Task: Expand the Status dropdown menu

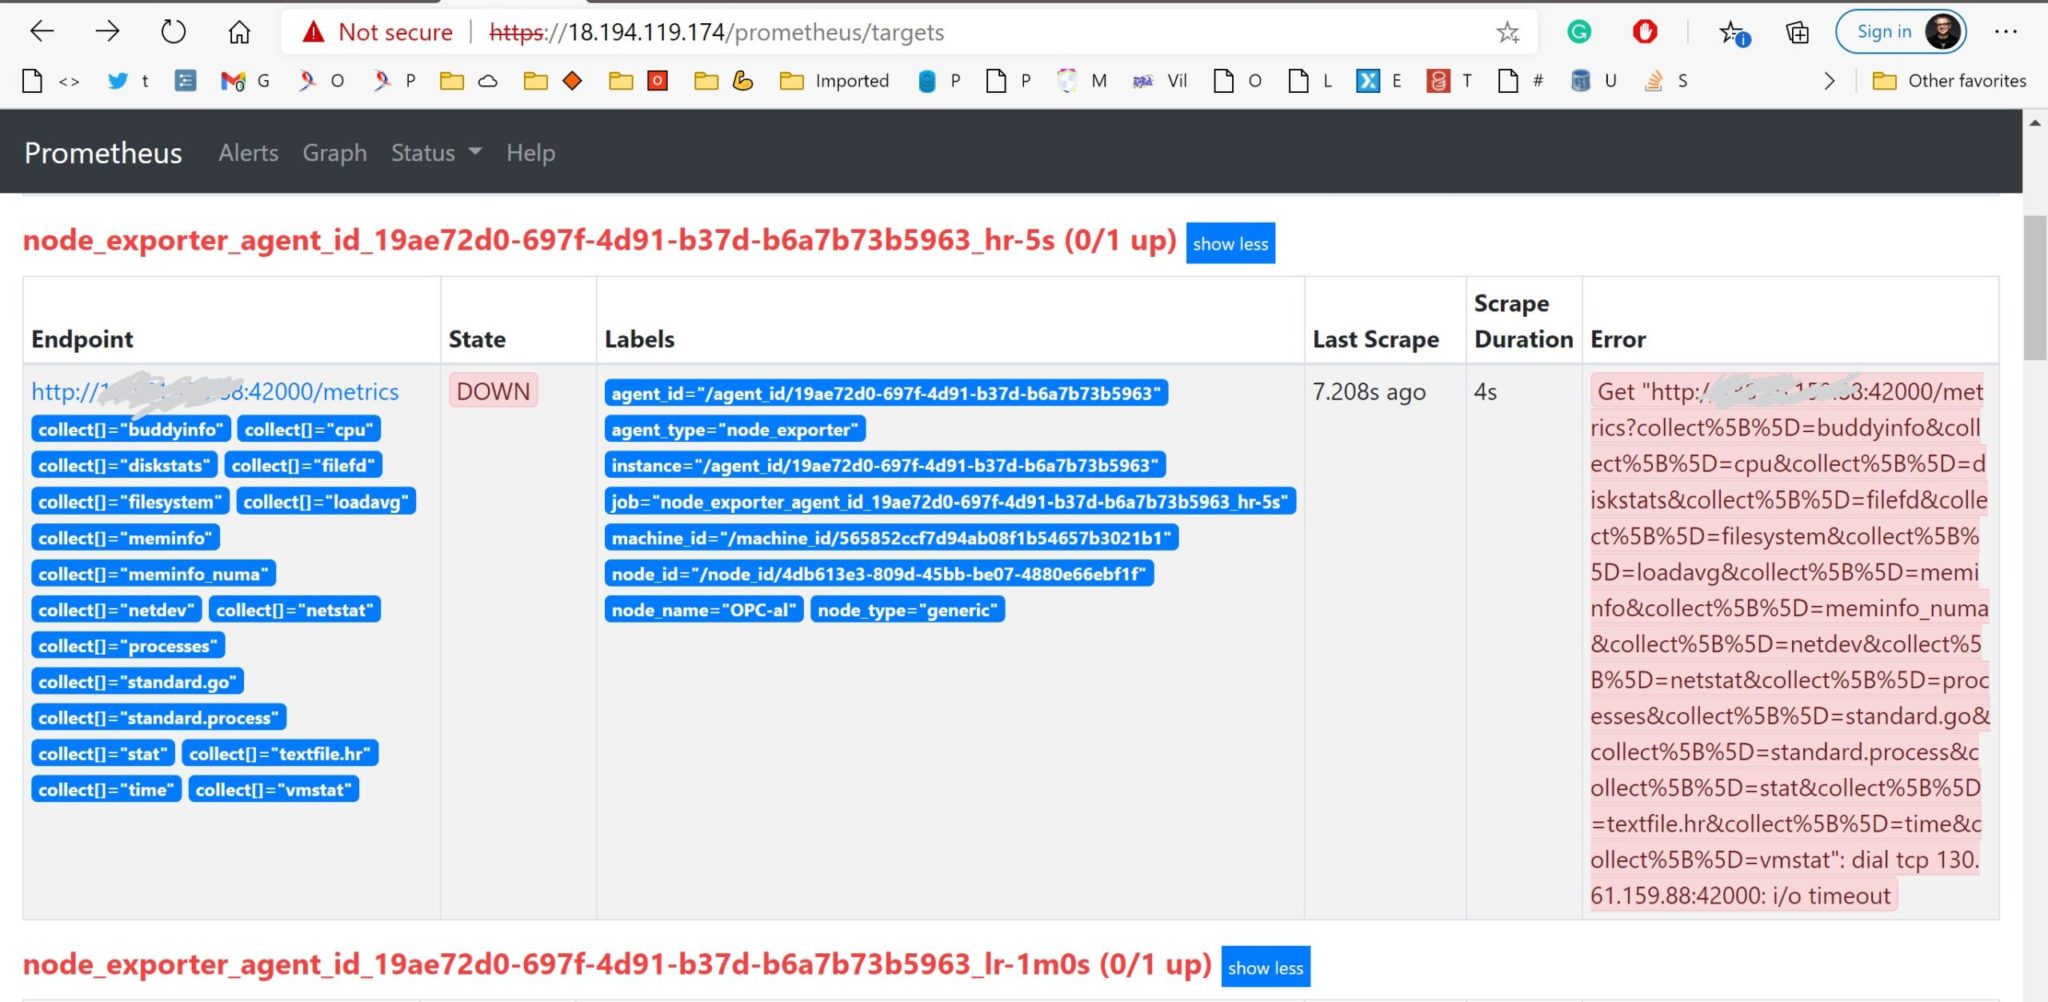Action: 436,153
